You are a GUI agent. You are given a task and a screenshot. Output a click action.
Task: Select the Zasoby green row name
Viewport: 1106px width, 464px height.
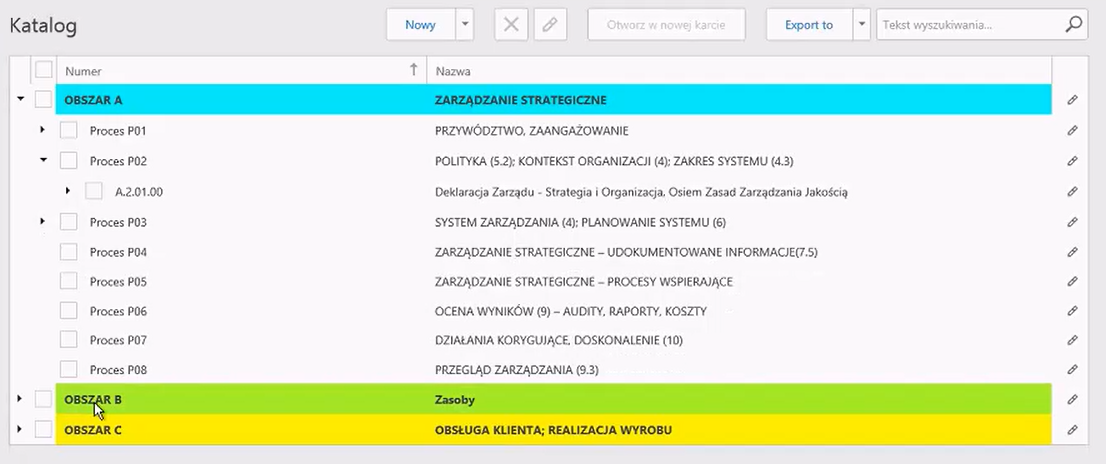click(x=455, y=400)
